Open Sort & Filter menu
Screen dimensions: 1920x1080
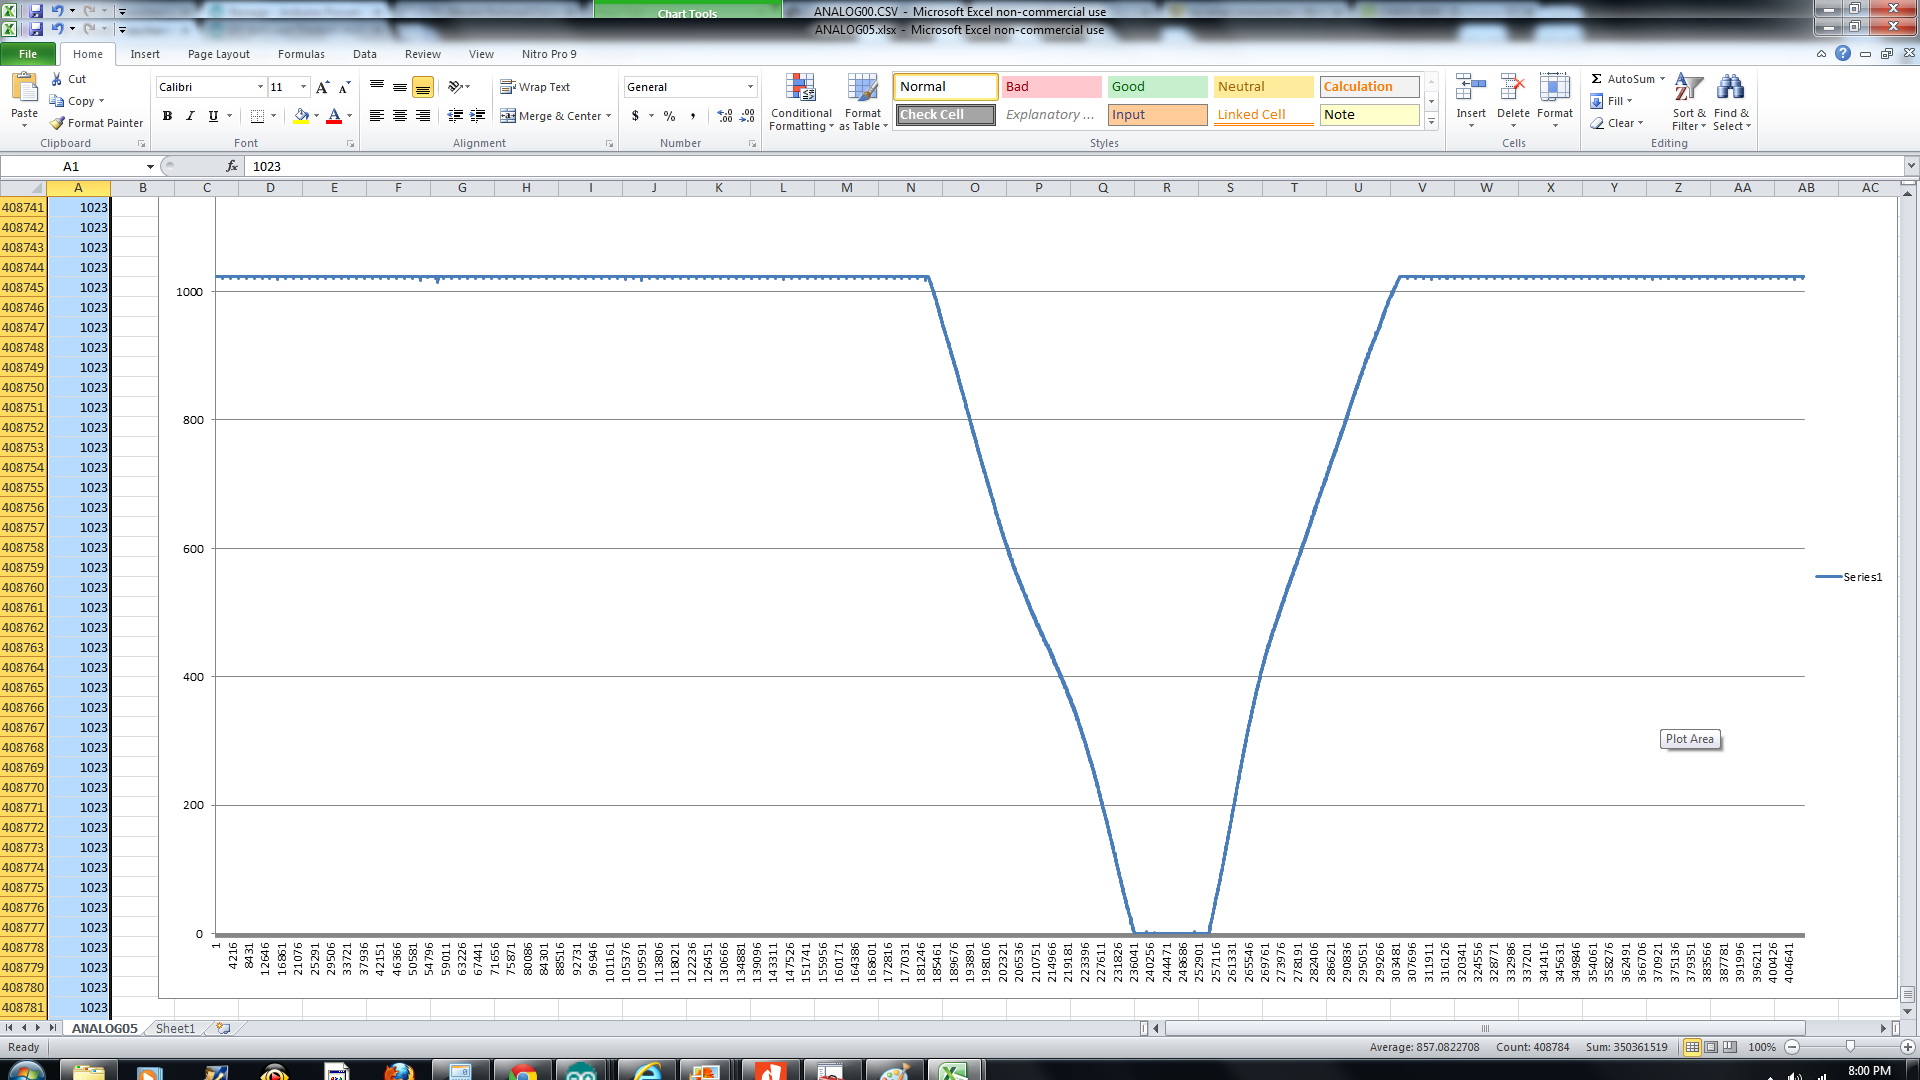pyautogui.click(x=1689, y=101)
